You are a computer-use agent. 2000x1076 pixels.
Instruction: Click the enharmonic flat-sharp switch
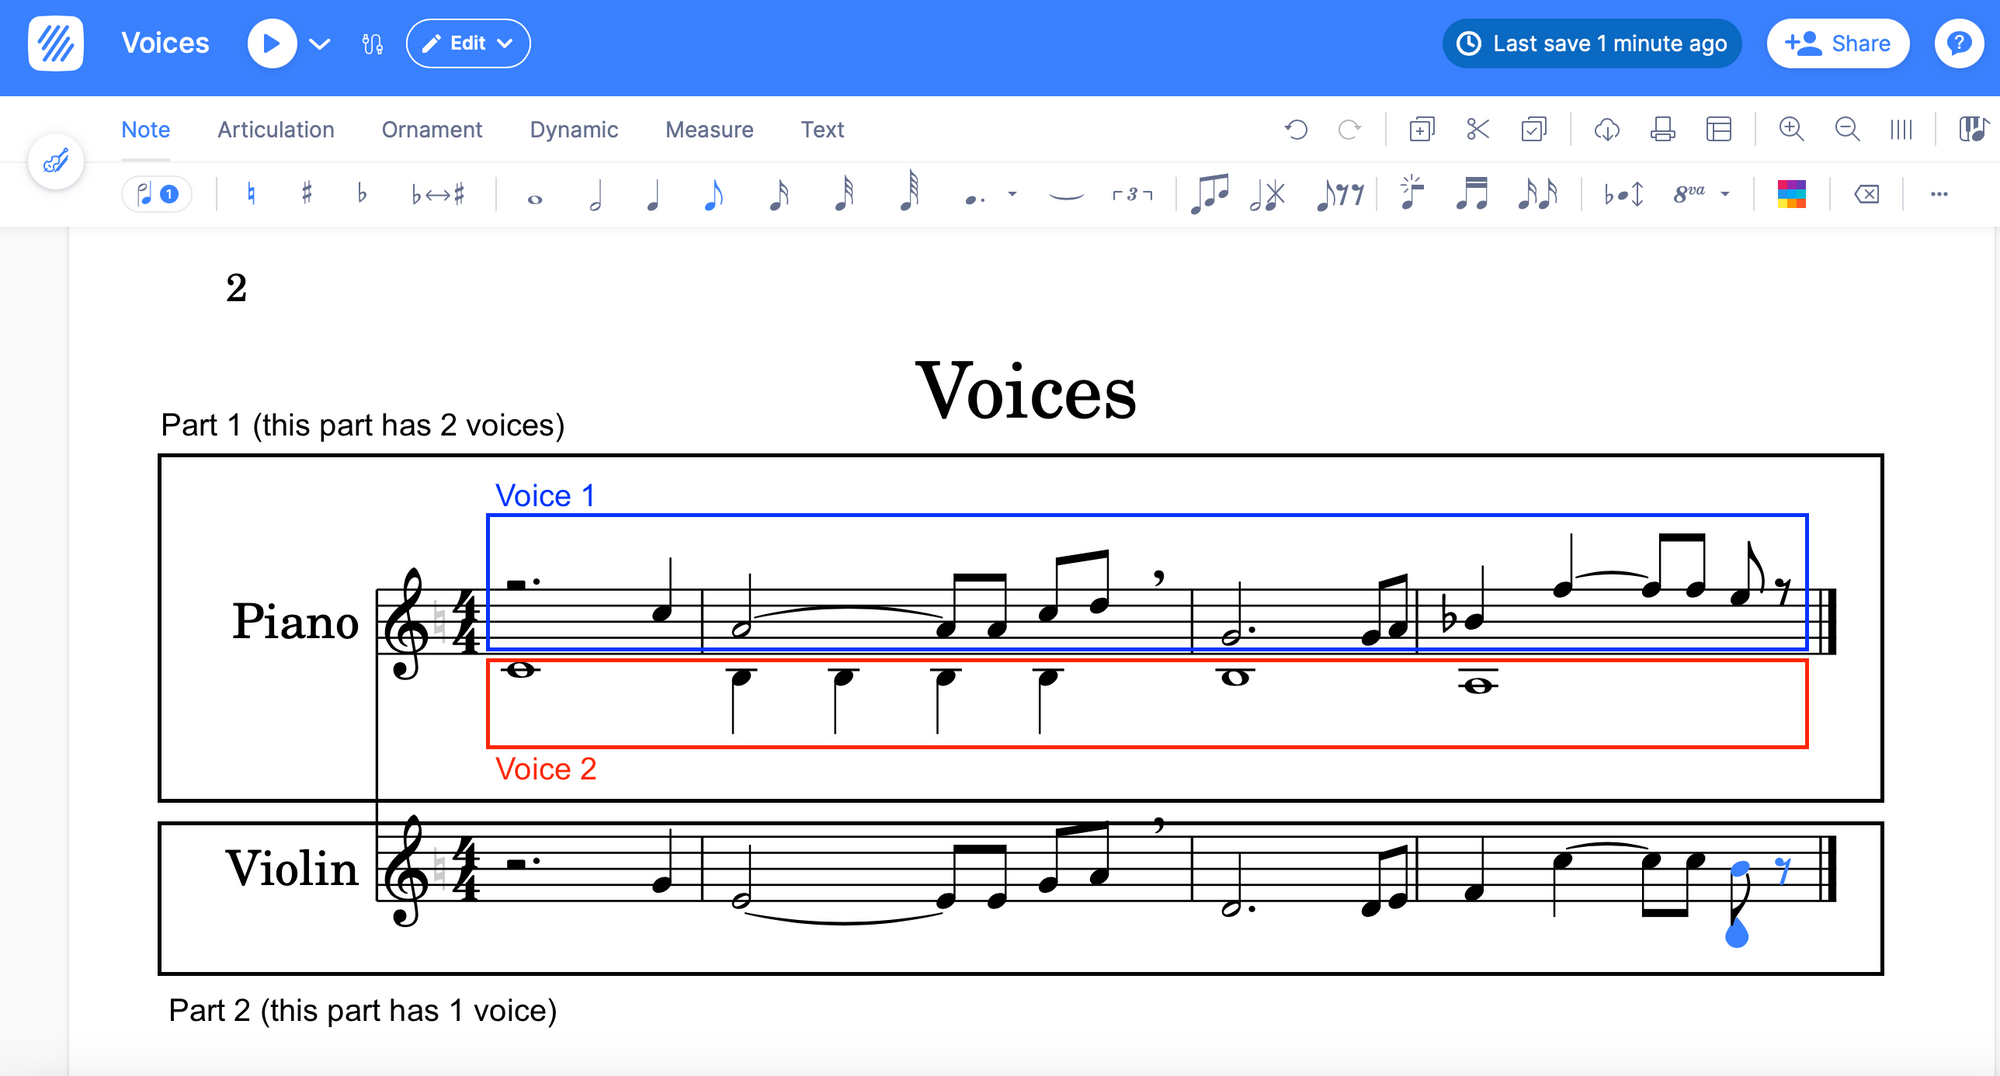438,194
